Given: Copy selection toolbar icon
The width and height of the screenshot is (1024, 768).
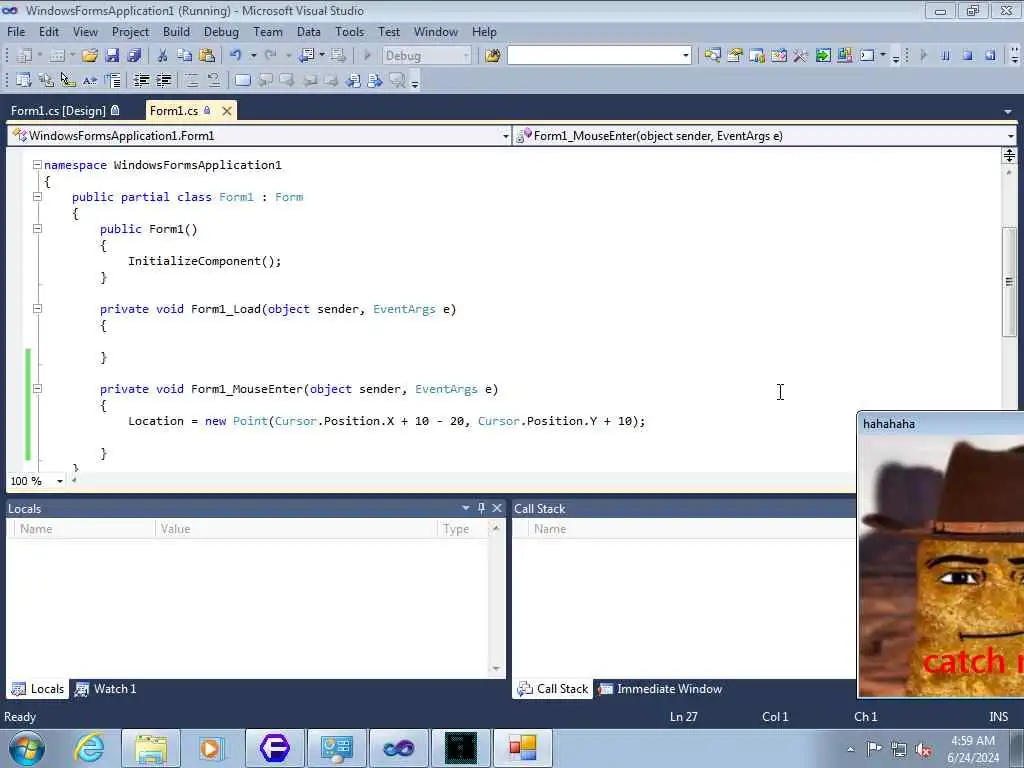Looking at the screenshot, I should pyautogui.click(x=185, y=56).
